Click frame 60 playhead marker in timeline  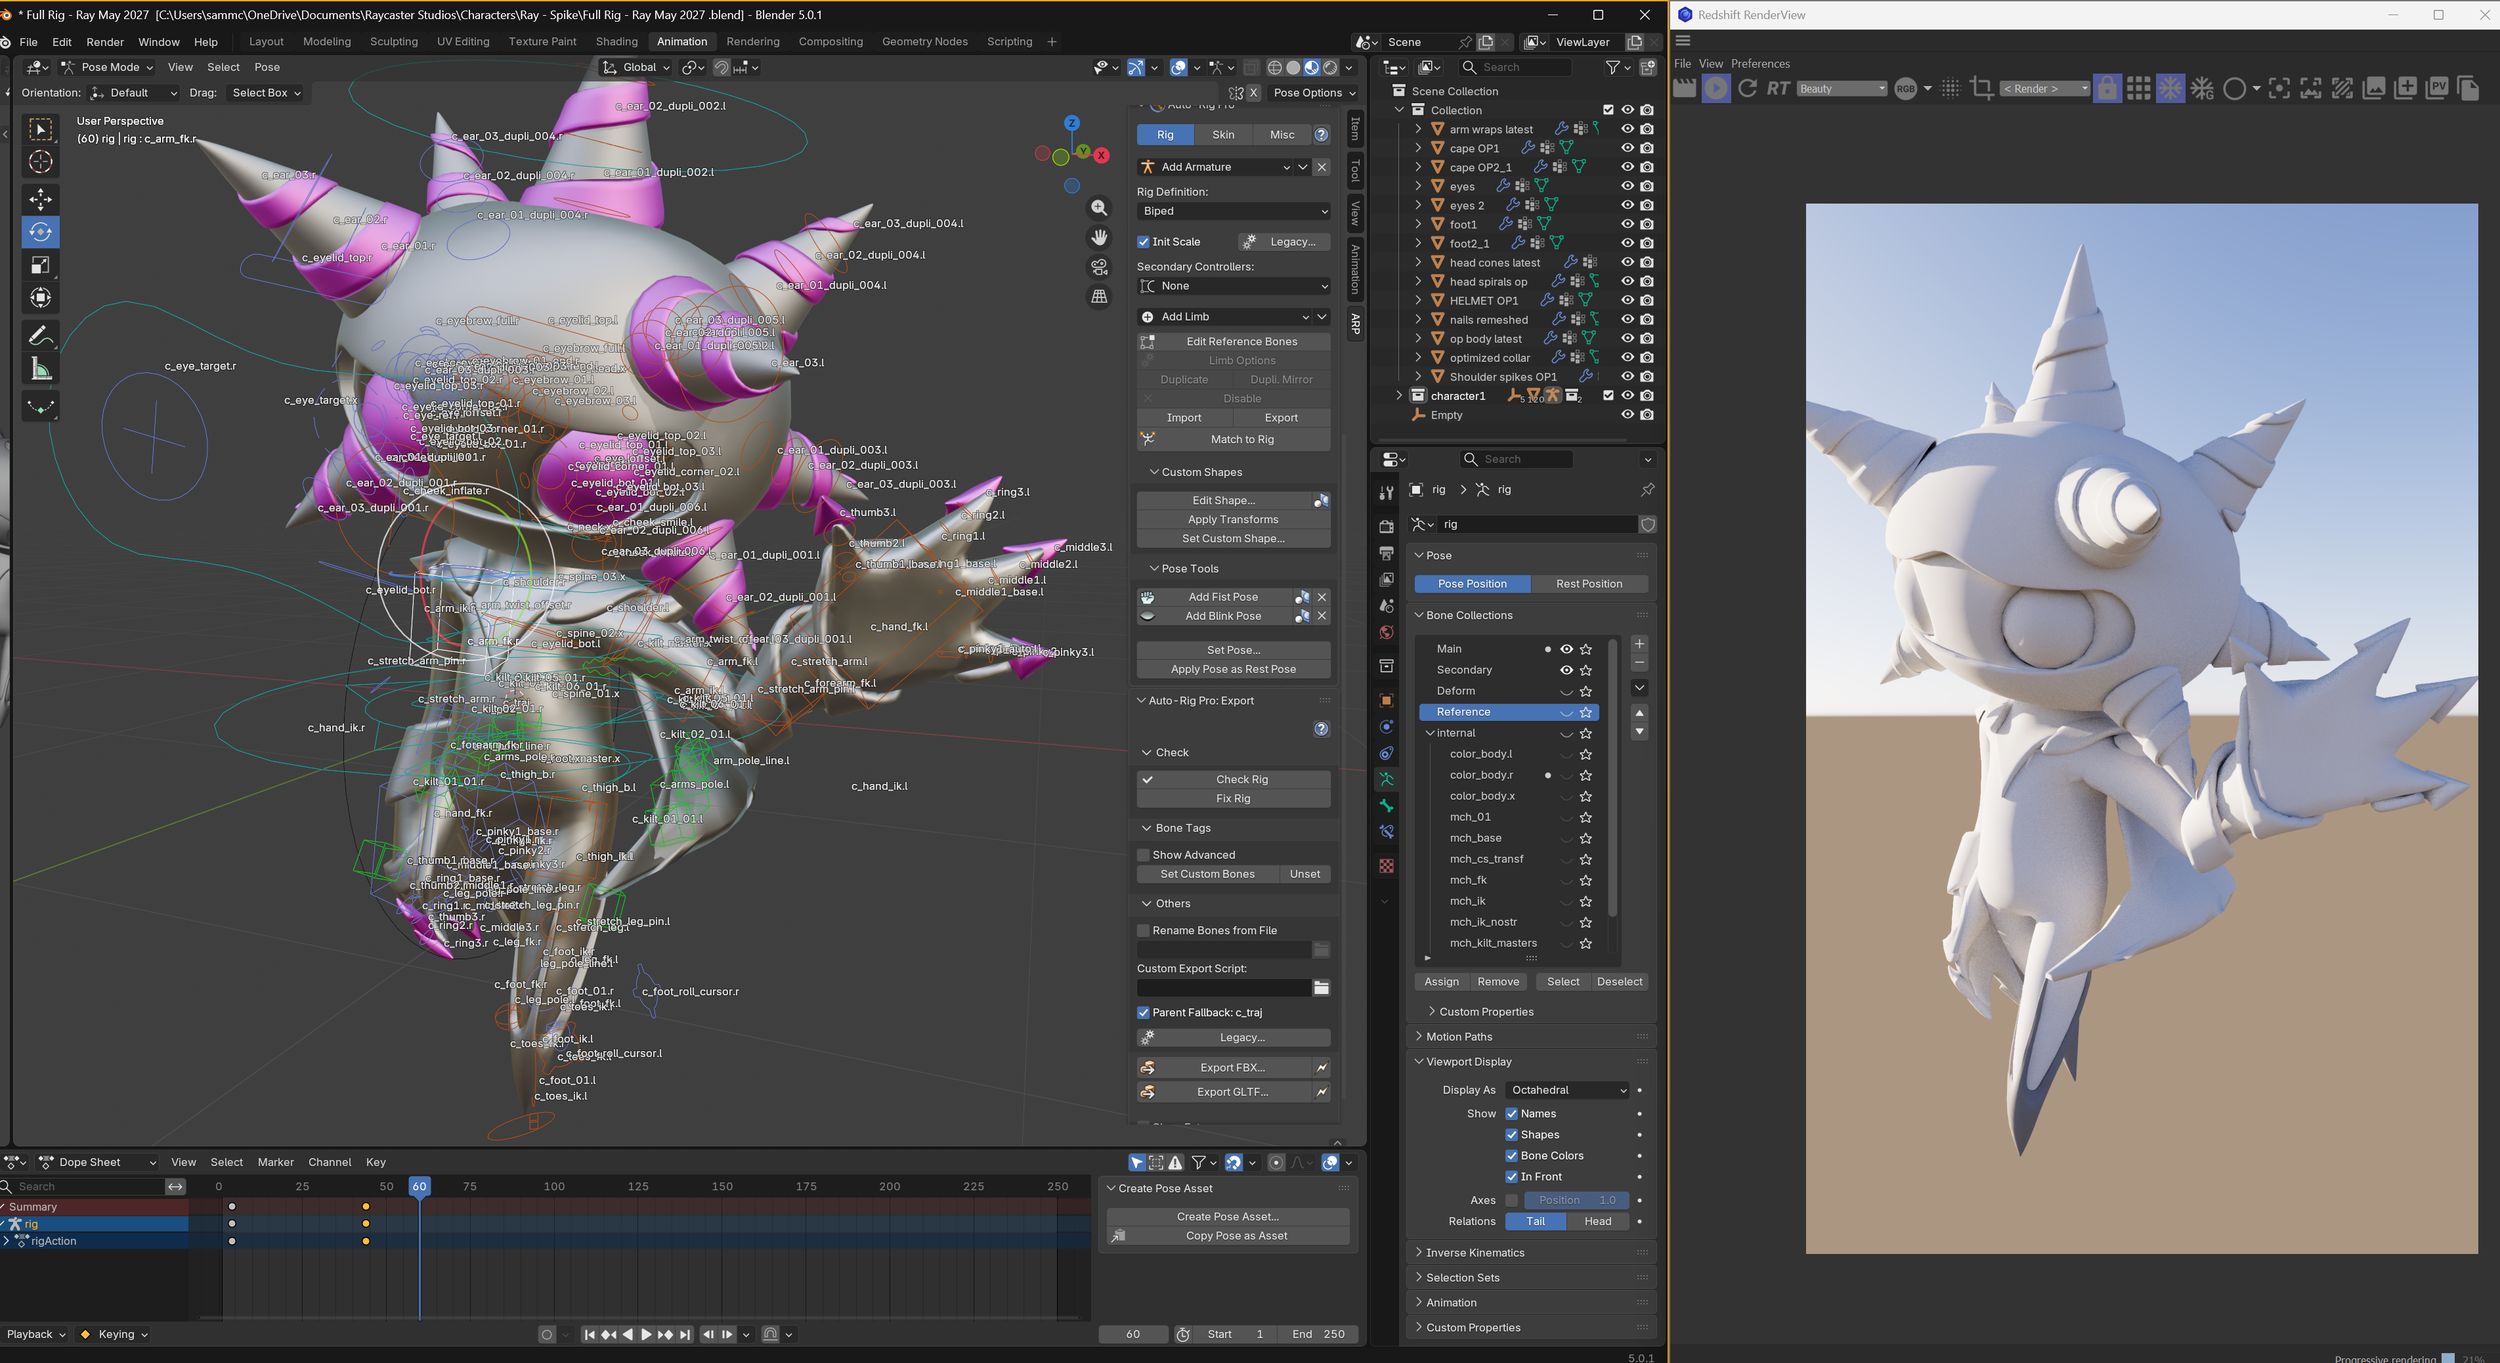coord(419,1187)
